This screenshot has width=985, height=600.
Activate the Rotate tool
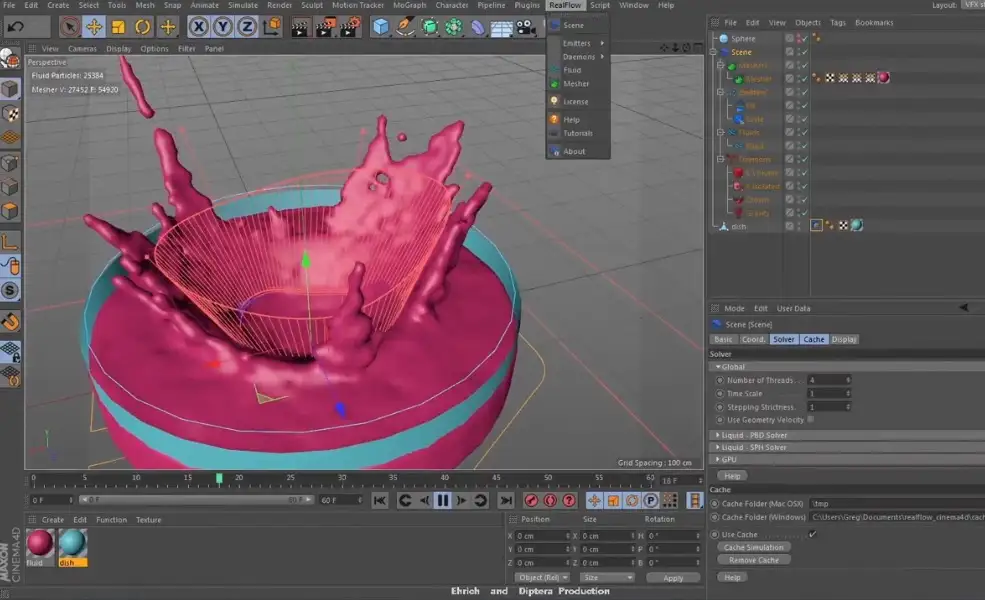143,27
